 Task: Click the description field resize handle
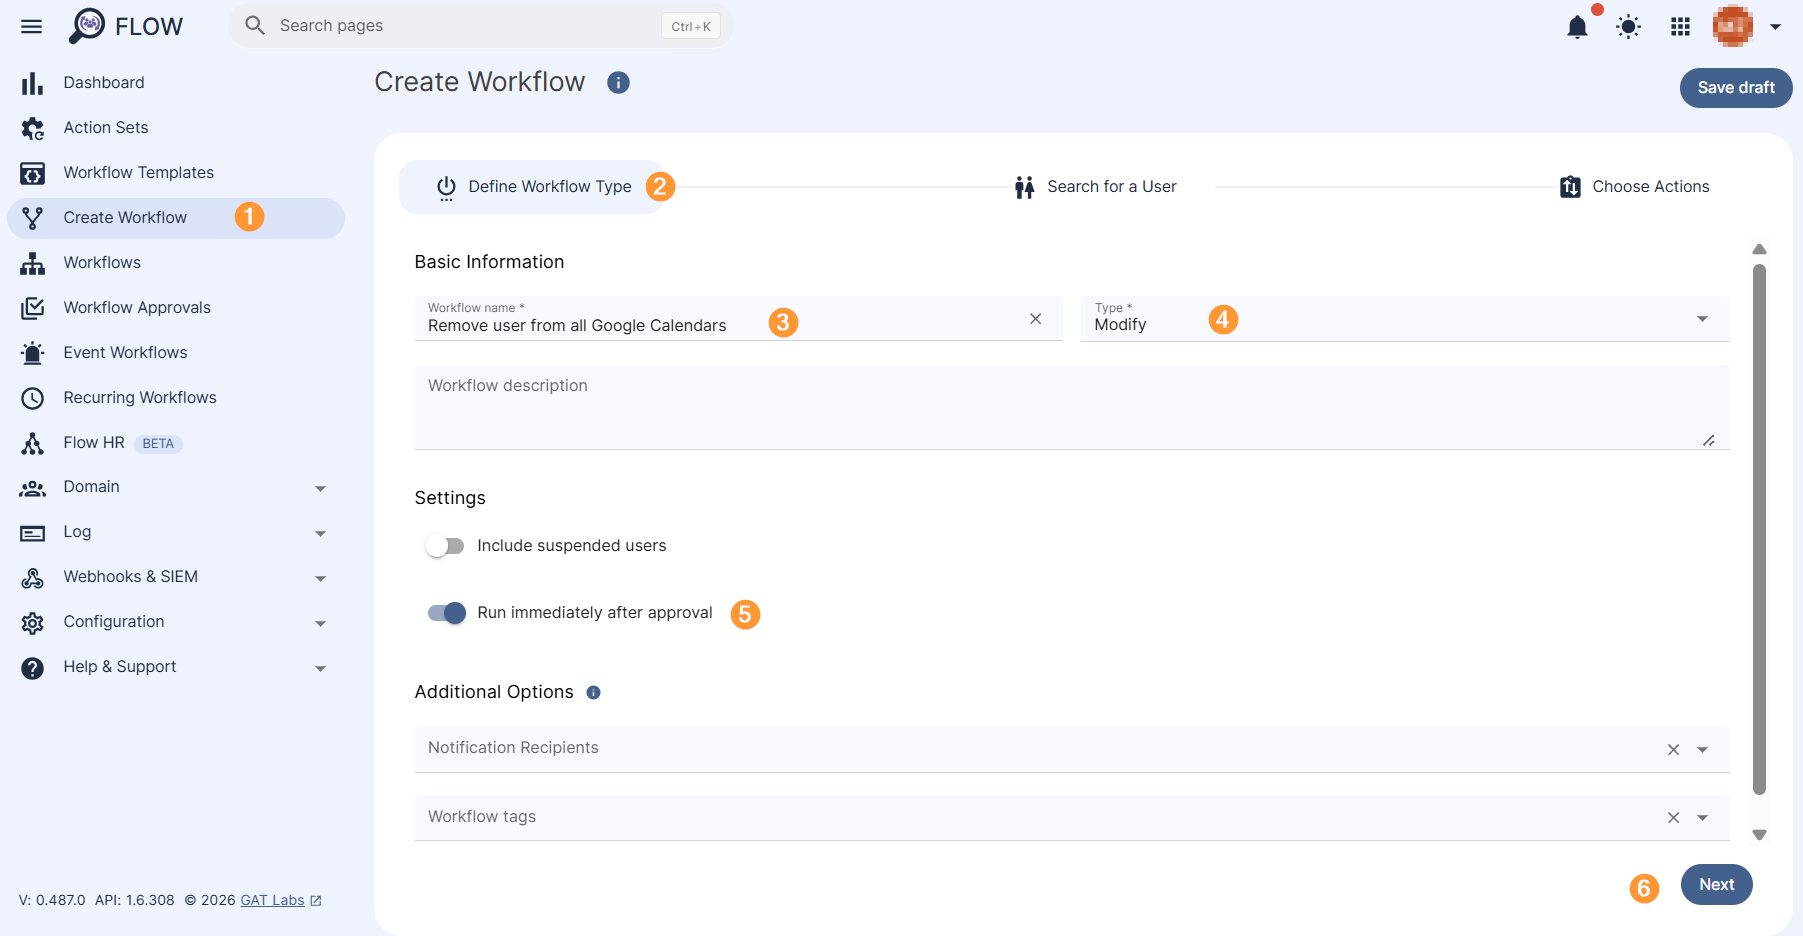click(x=1709, y=440)
